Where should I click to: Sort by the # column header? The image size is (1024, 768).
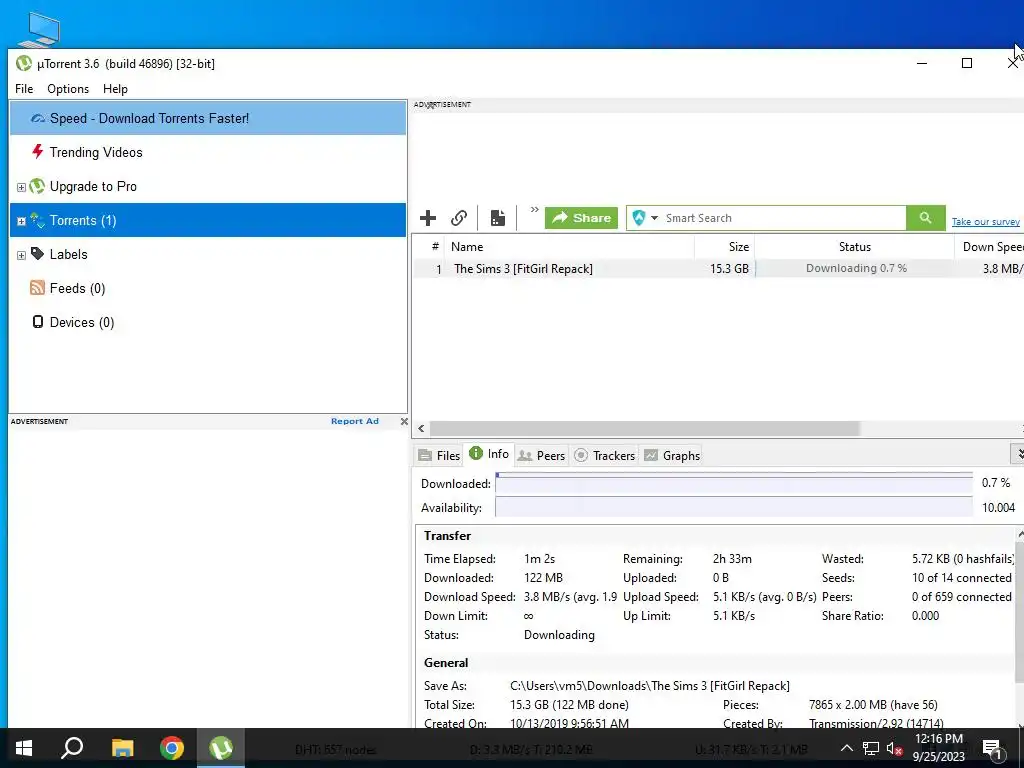435,247
